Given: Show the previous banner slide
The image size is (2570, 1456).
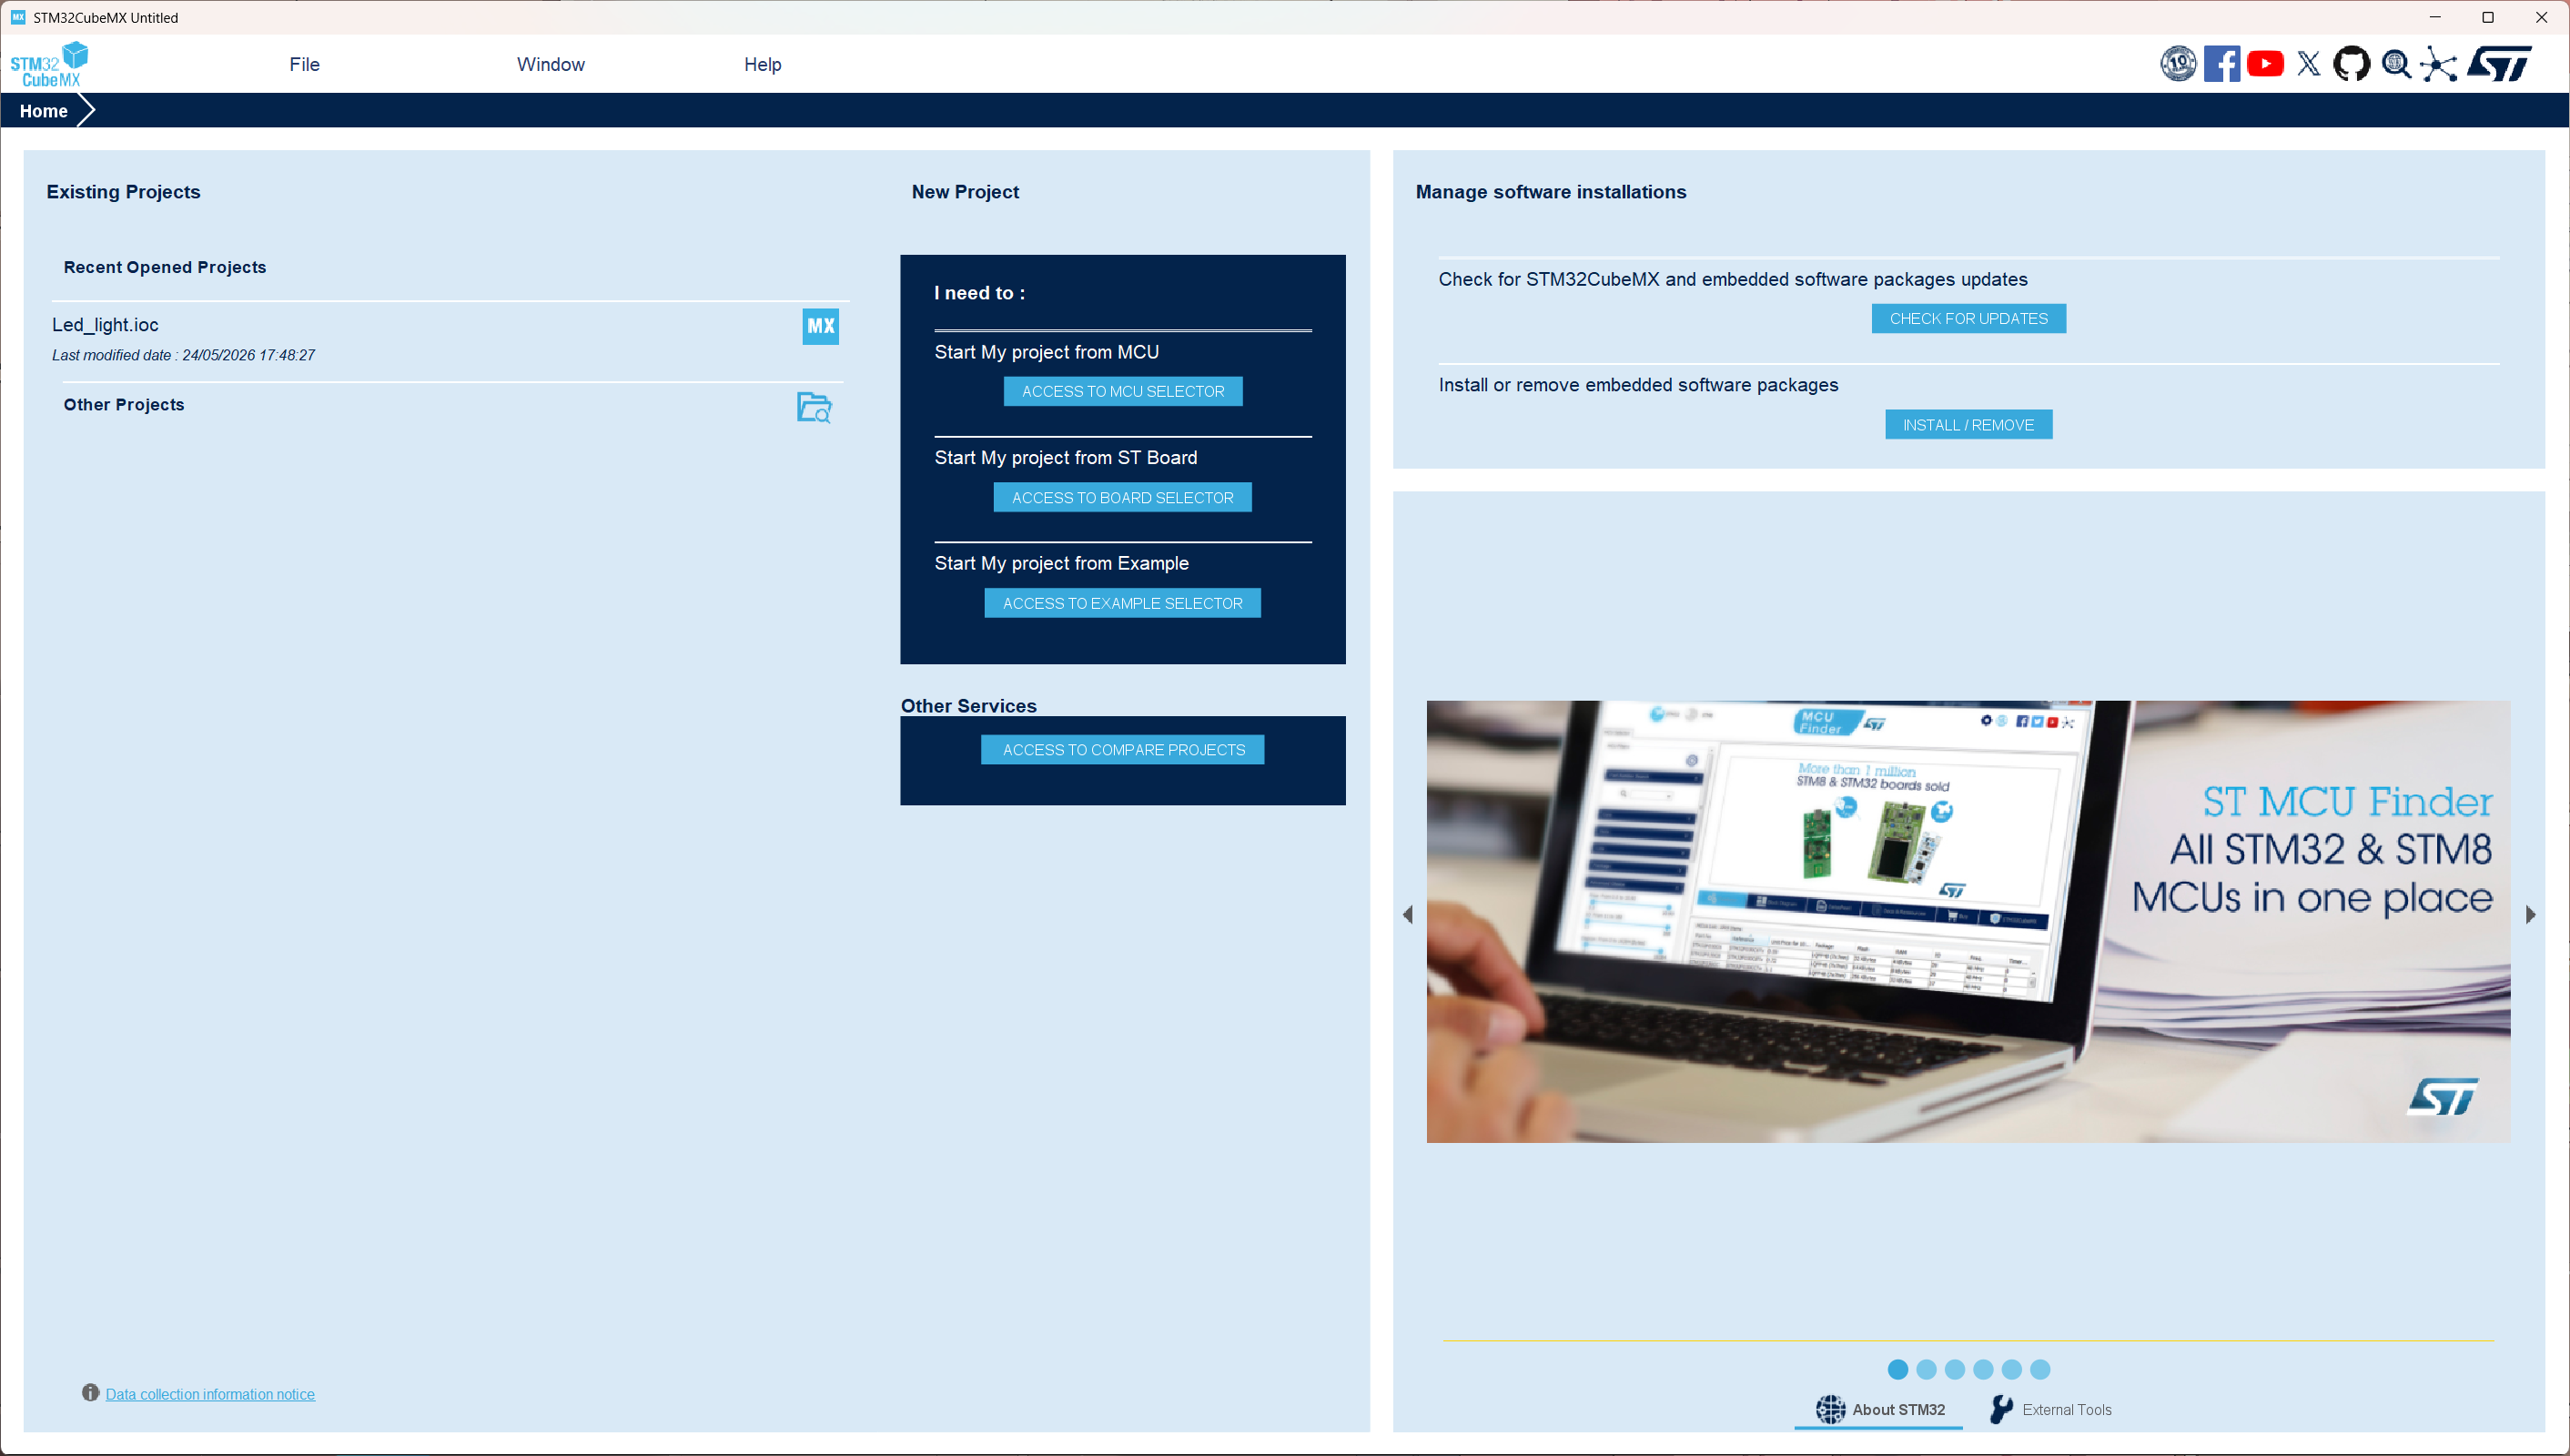Looking at the screenshot, I should (x=1408, y=914).
